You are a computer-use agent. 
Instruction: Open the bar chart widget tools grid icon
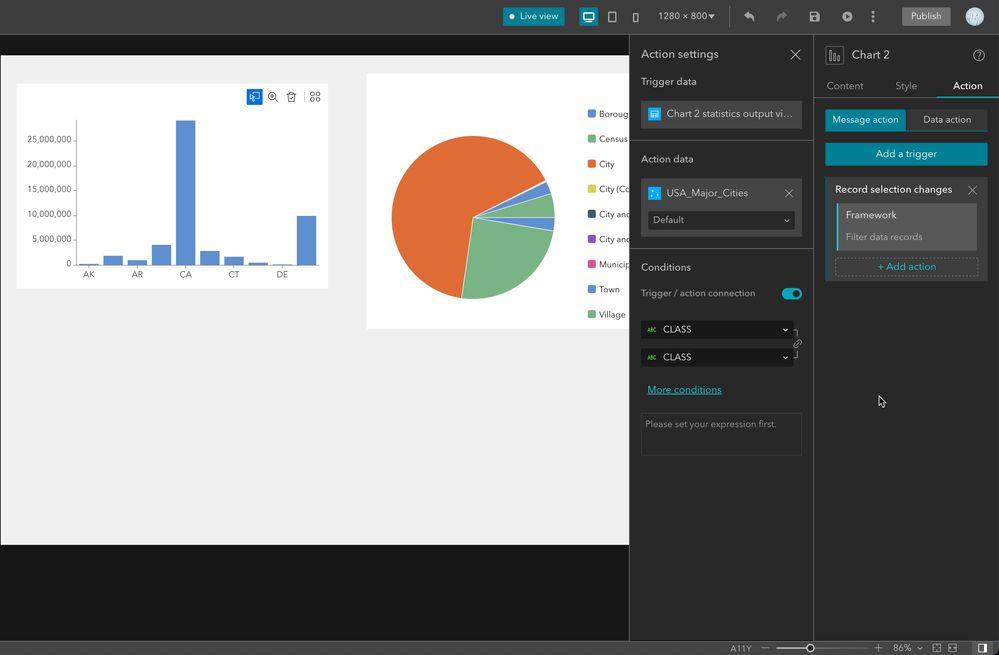[315, 97]
